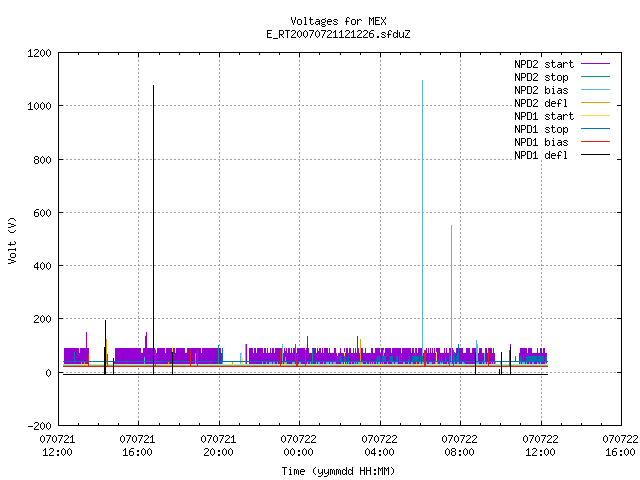
Task: Click the '070721 20:00' x-axis tick label
Action: tap(218, 446)
